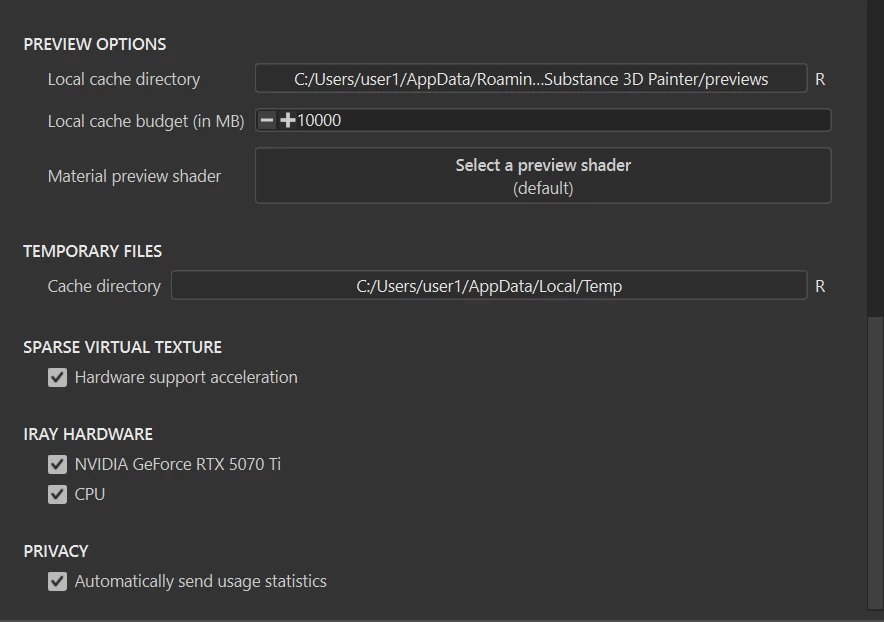The width and height of the screenshot is (884, 622).
Task: Click the Local cache directory label
Action: click(124, 79)
